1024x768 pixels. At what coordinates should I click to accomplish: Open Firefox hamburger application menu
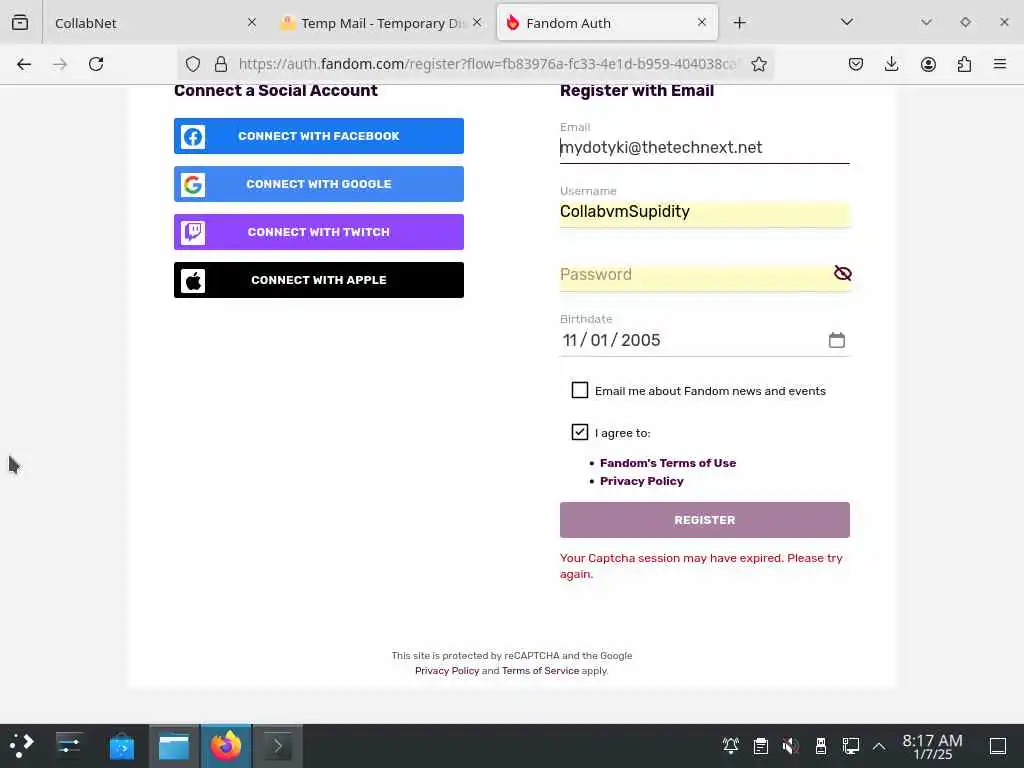tap(1000, 64)
